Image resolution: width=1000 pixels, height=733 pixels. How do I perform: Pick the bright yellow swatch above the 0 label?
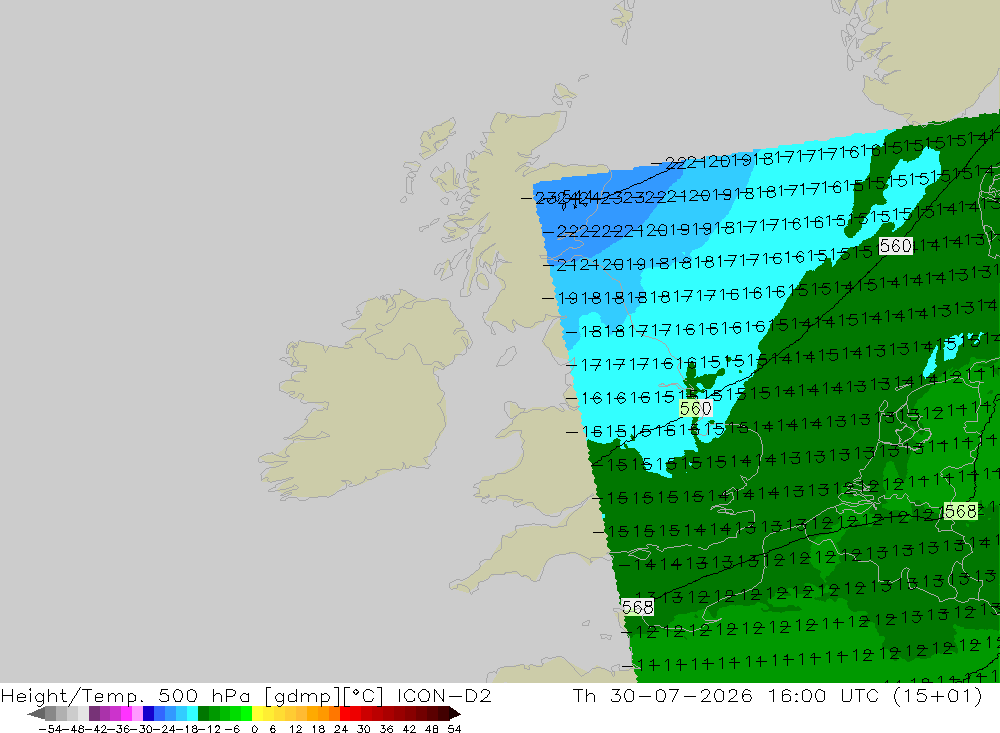point(258,714)
